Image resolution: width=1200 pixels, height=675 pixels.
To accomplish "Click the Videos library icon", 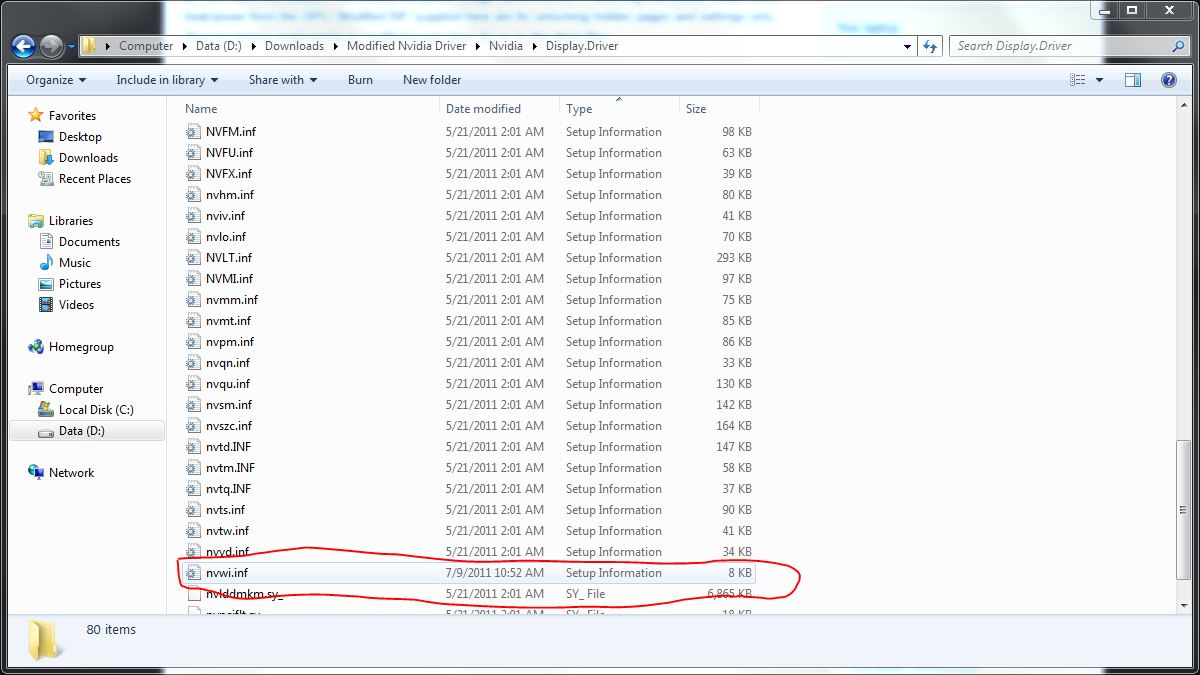I will click(46, 305).
